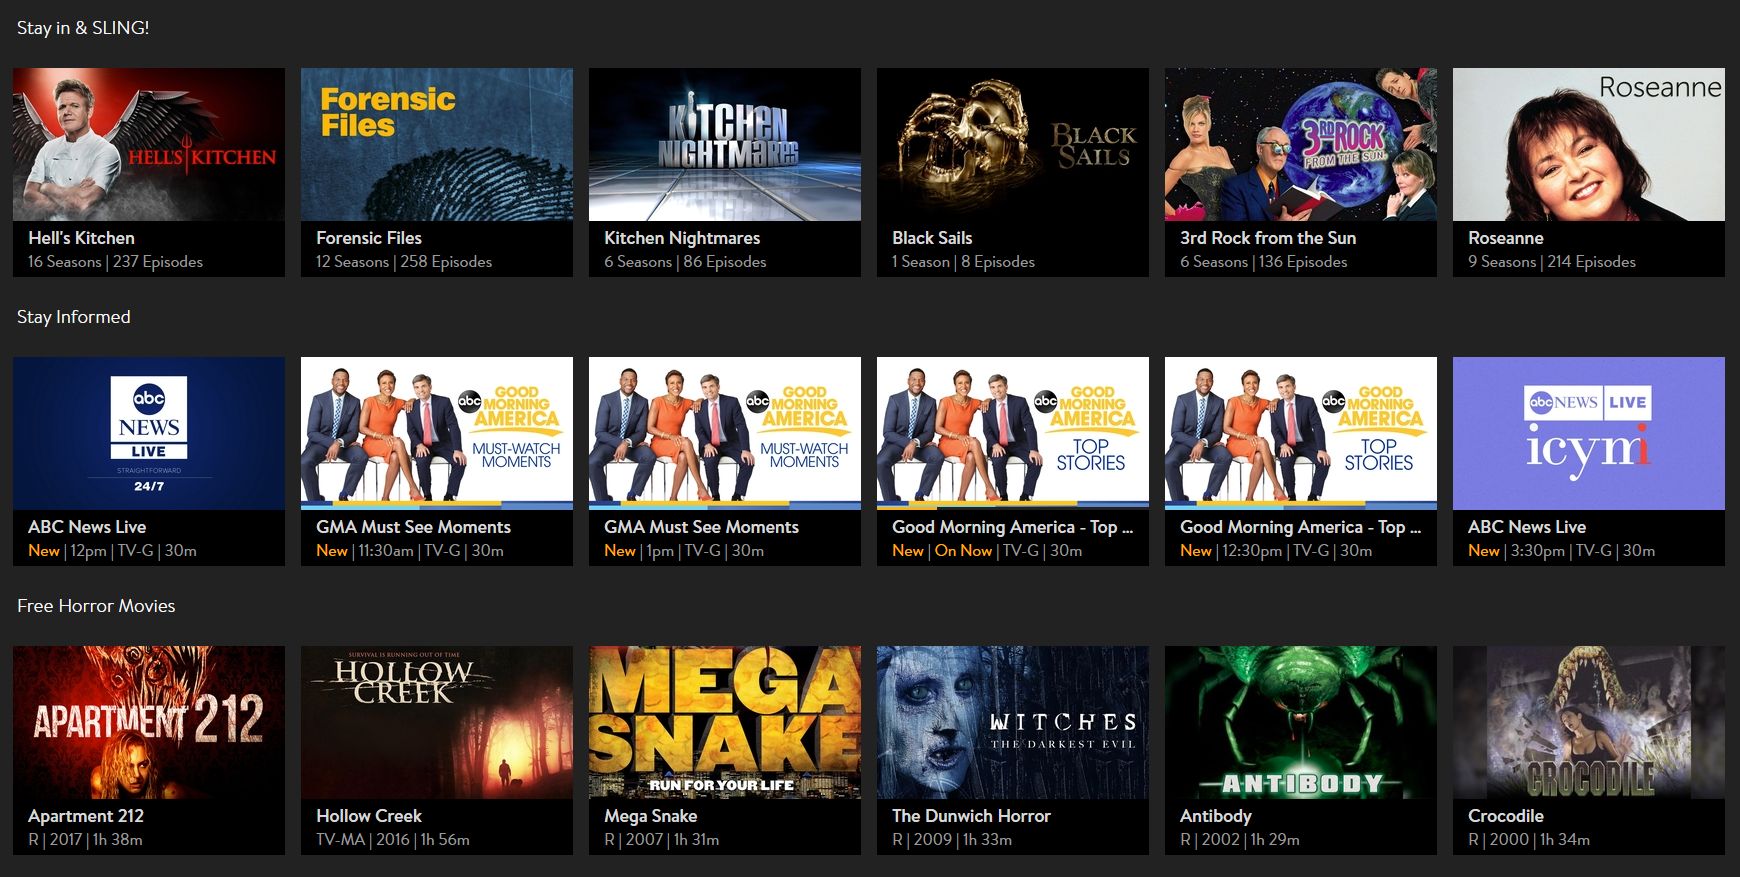Click Good Morning America - Top title marked On Now
This screenshot has height=877, width=1740.
pyautogui.click(x=1012, y=527)
